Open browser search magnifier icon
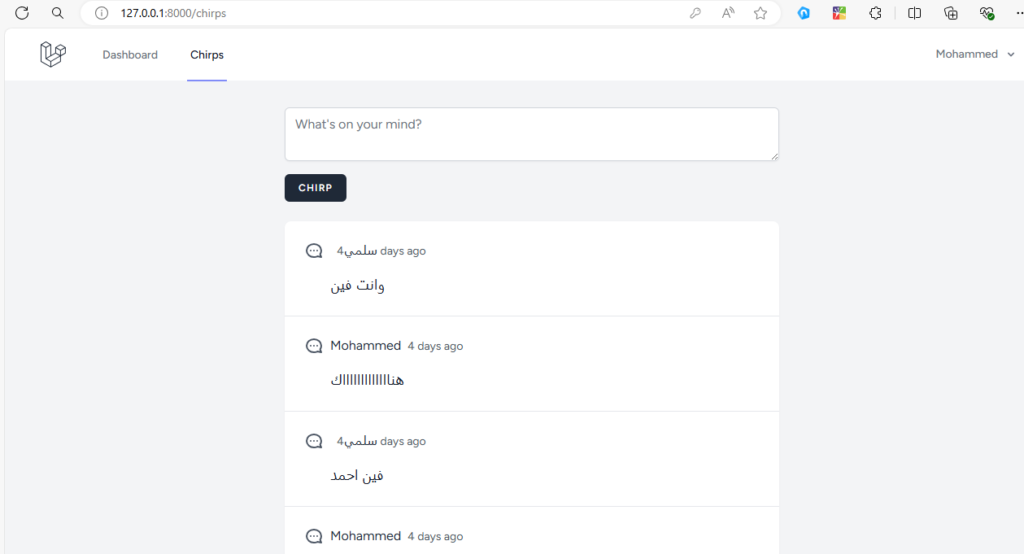Viewport: 1024px width, 554px height. pos(57,13)
